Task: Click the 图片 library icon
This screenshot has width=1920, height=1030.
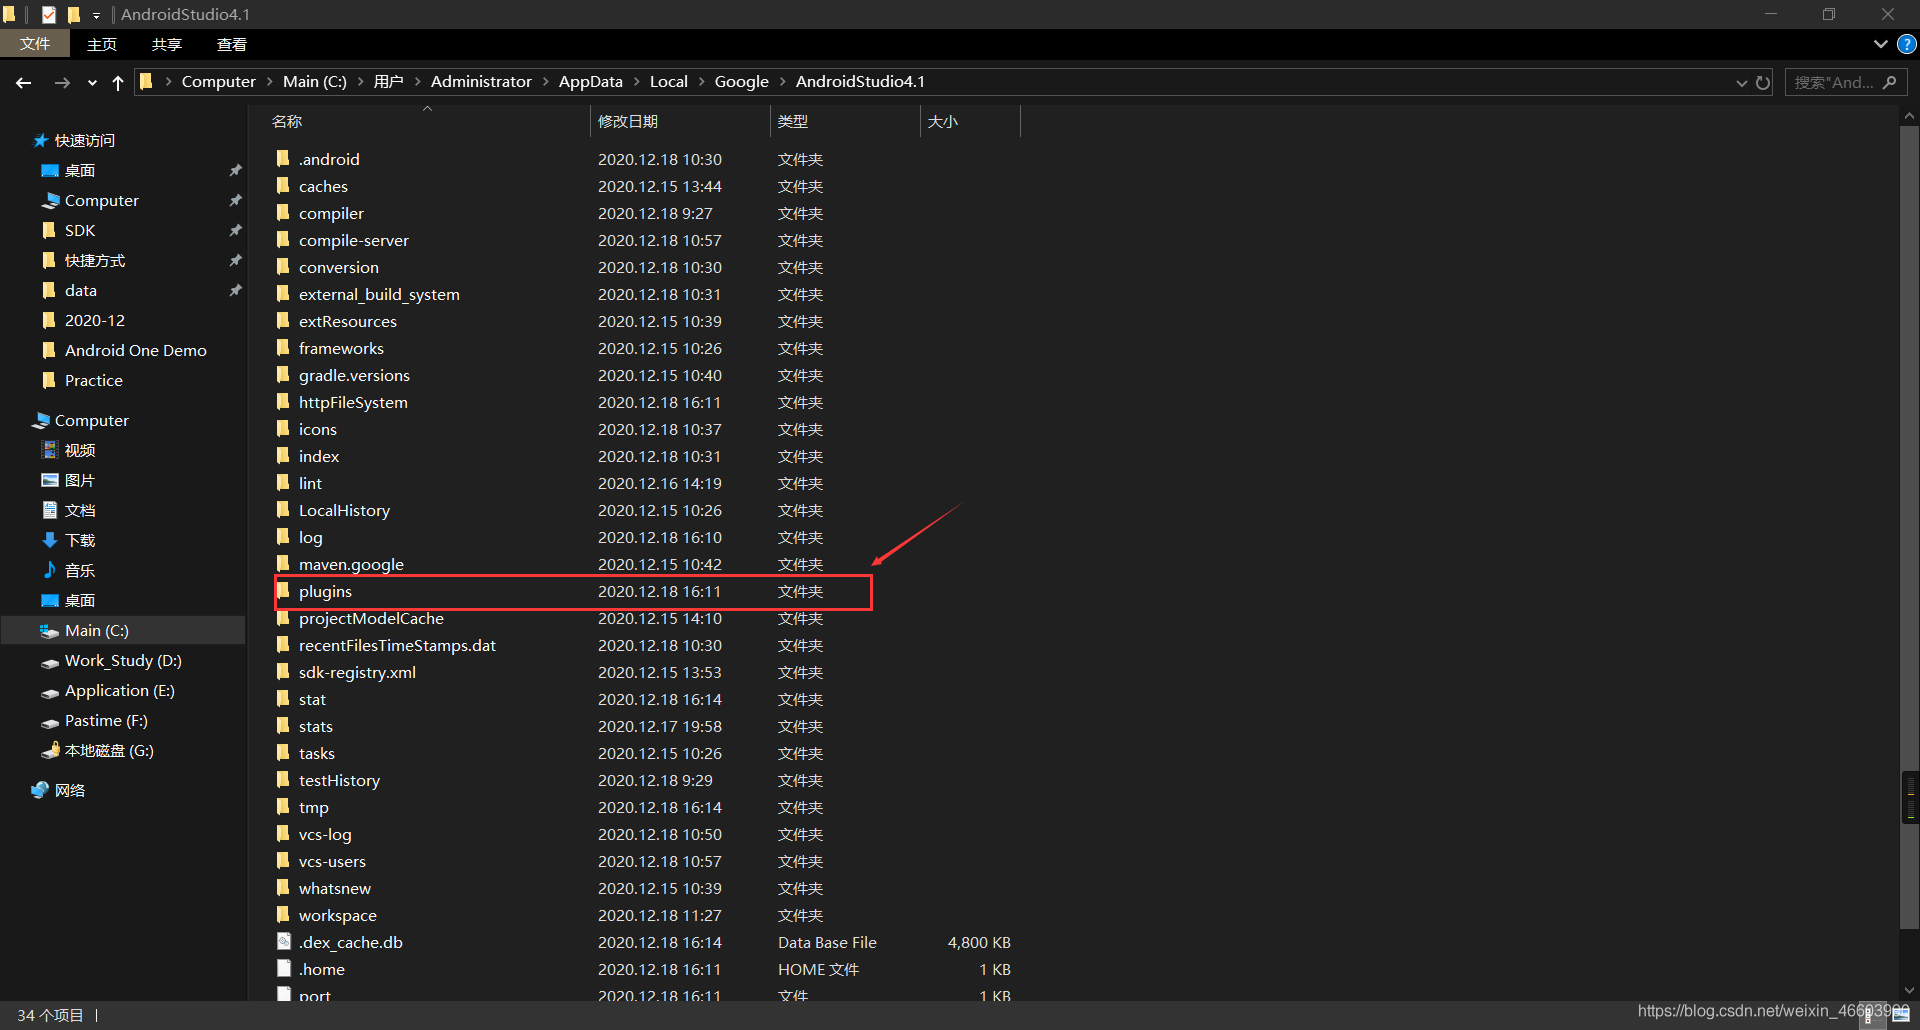Action: tap(50, 480)
